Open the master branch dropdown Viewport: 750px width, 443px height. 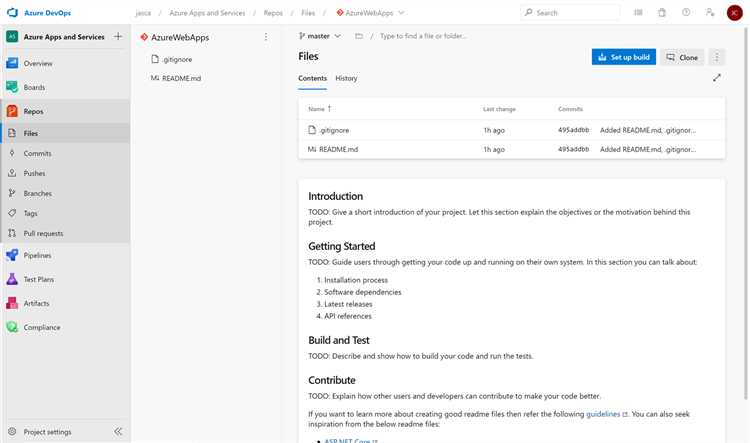click(x=320, y=36)
